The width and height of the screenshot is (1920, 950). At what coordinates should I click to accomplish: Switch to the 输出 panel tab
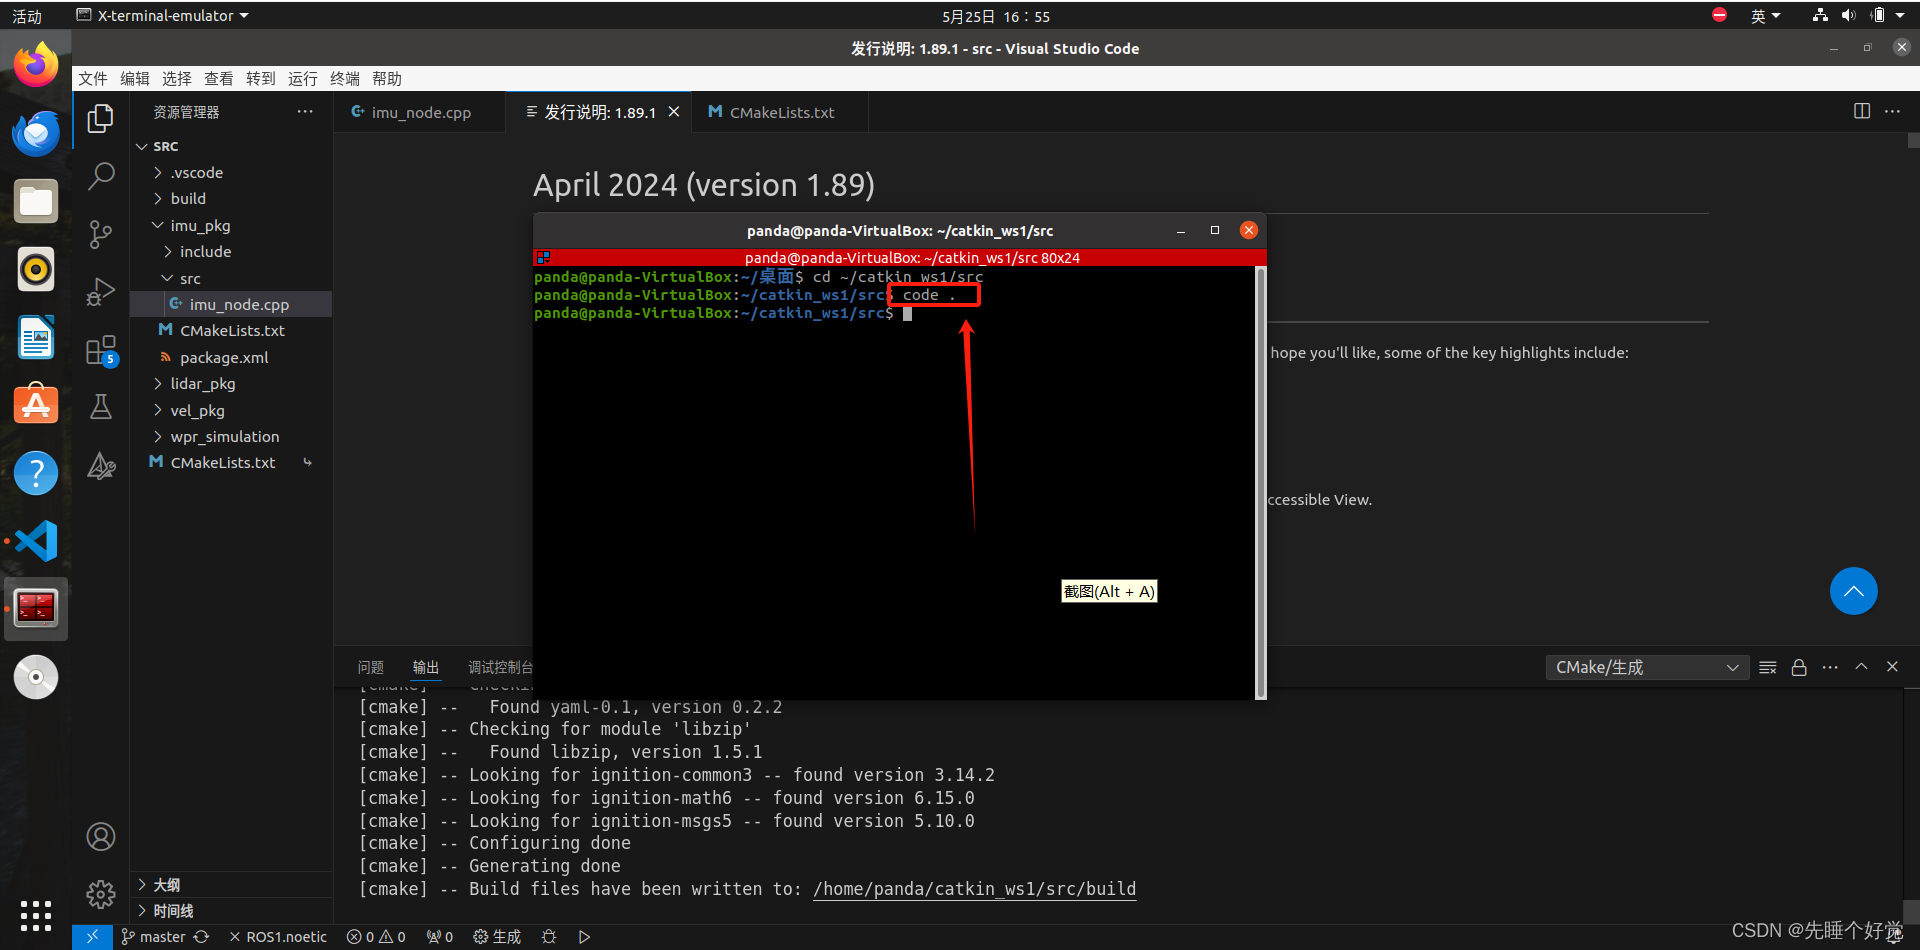(x=426, y=667)
